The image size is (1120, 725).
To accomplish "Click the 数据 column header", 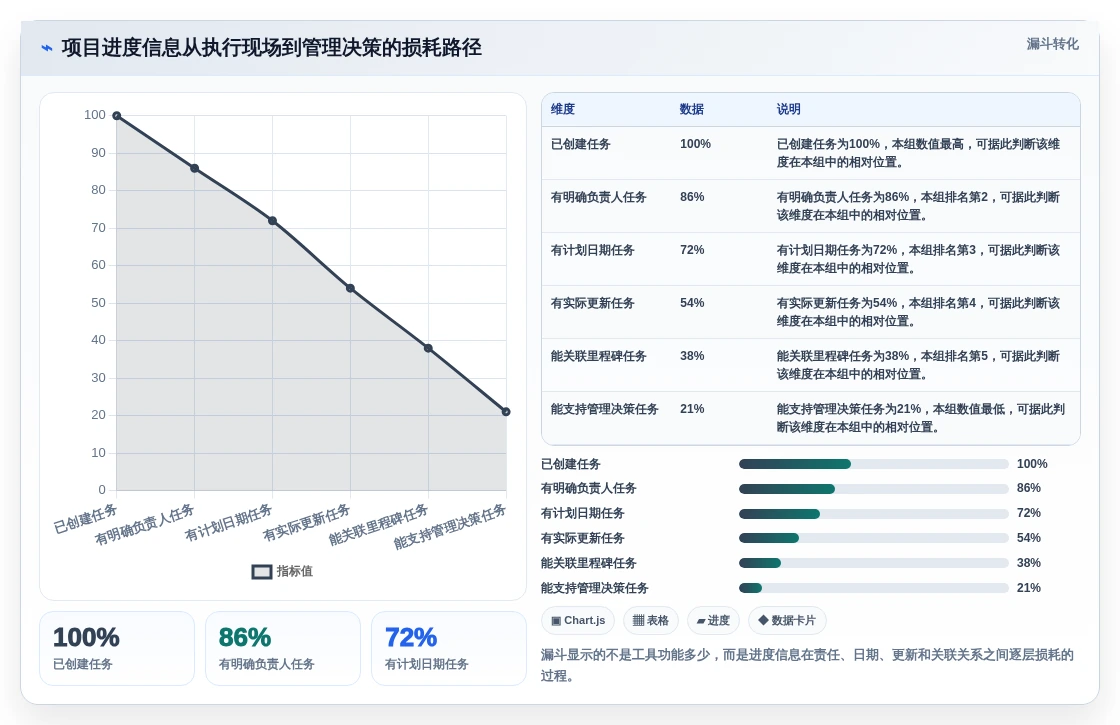I will [x=691, y=109].
